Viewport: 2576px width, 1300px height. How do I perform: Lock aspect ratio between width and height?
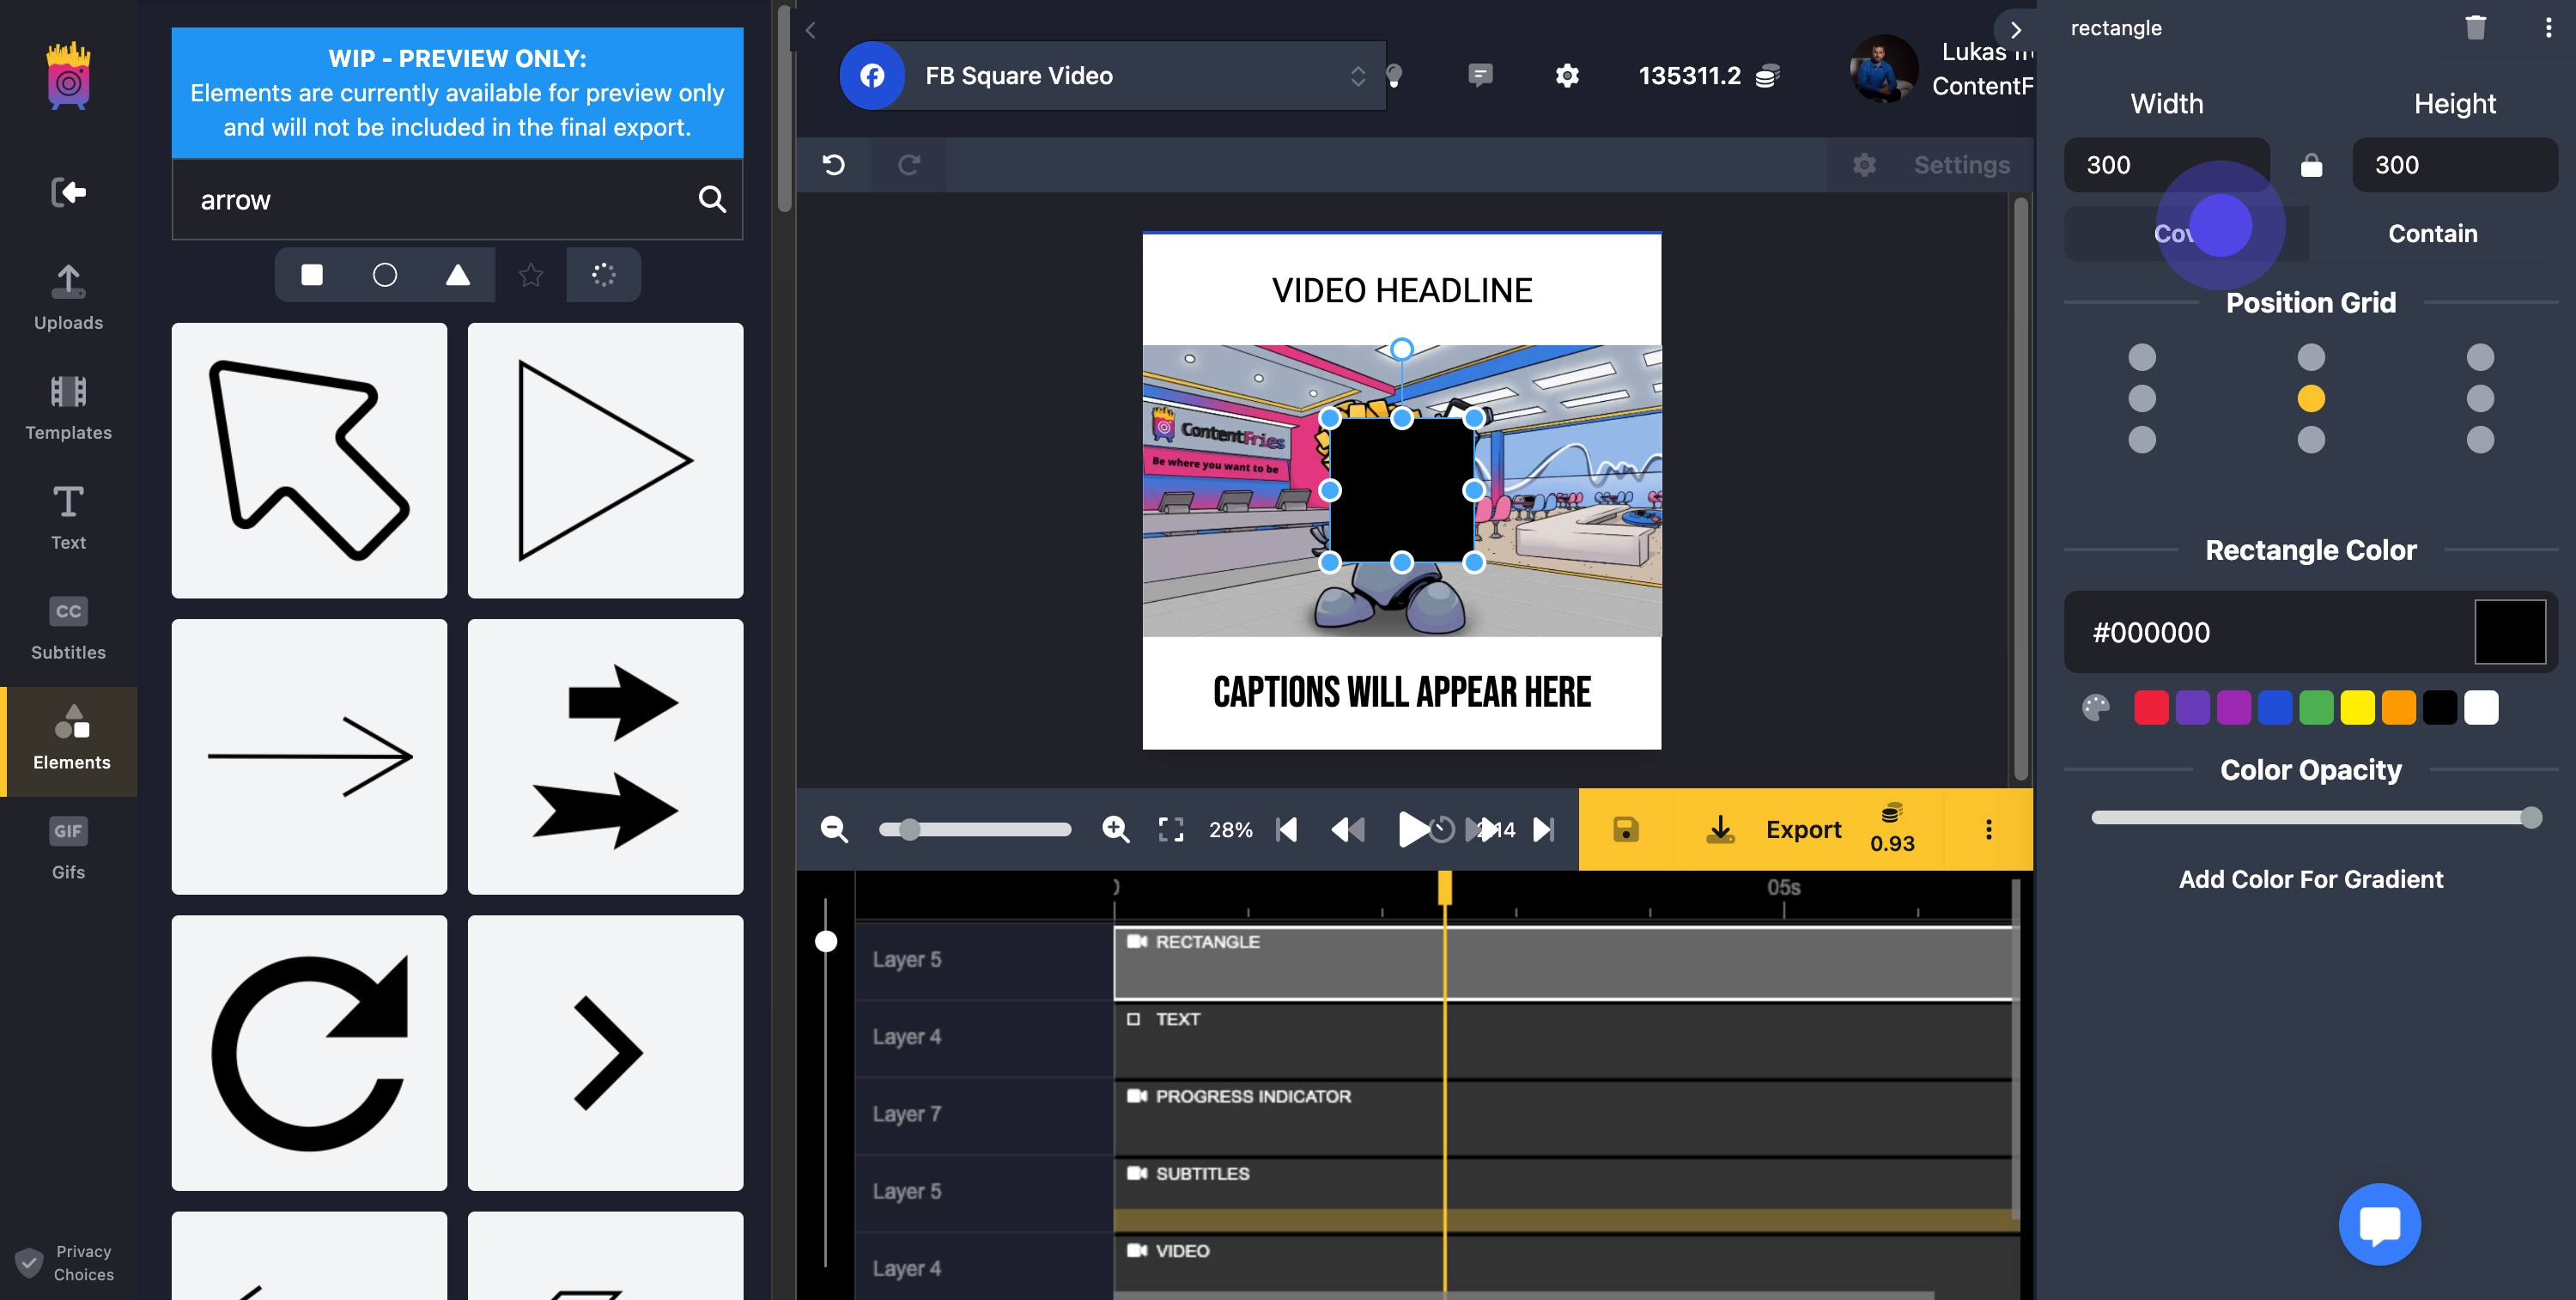click(x=2312, y=165)
